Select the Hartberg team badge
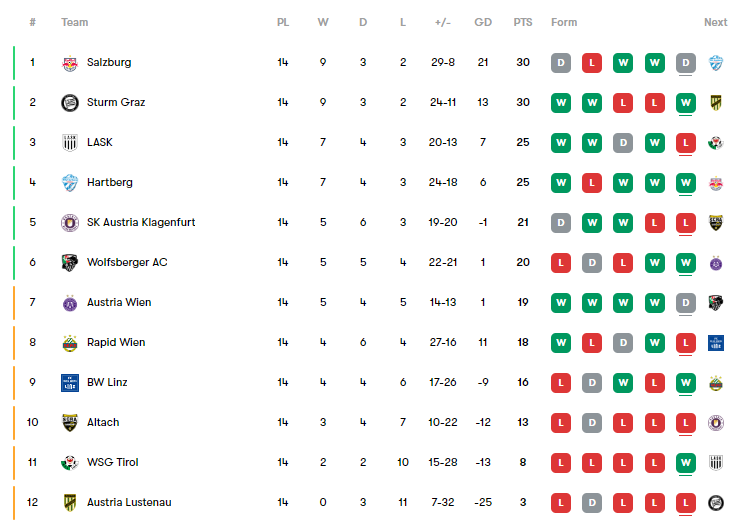Image resolution: width=743 pixels, height=524 pixels. [x=70, y=182]
